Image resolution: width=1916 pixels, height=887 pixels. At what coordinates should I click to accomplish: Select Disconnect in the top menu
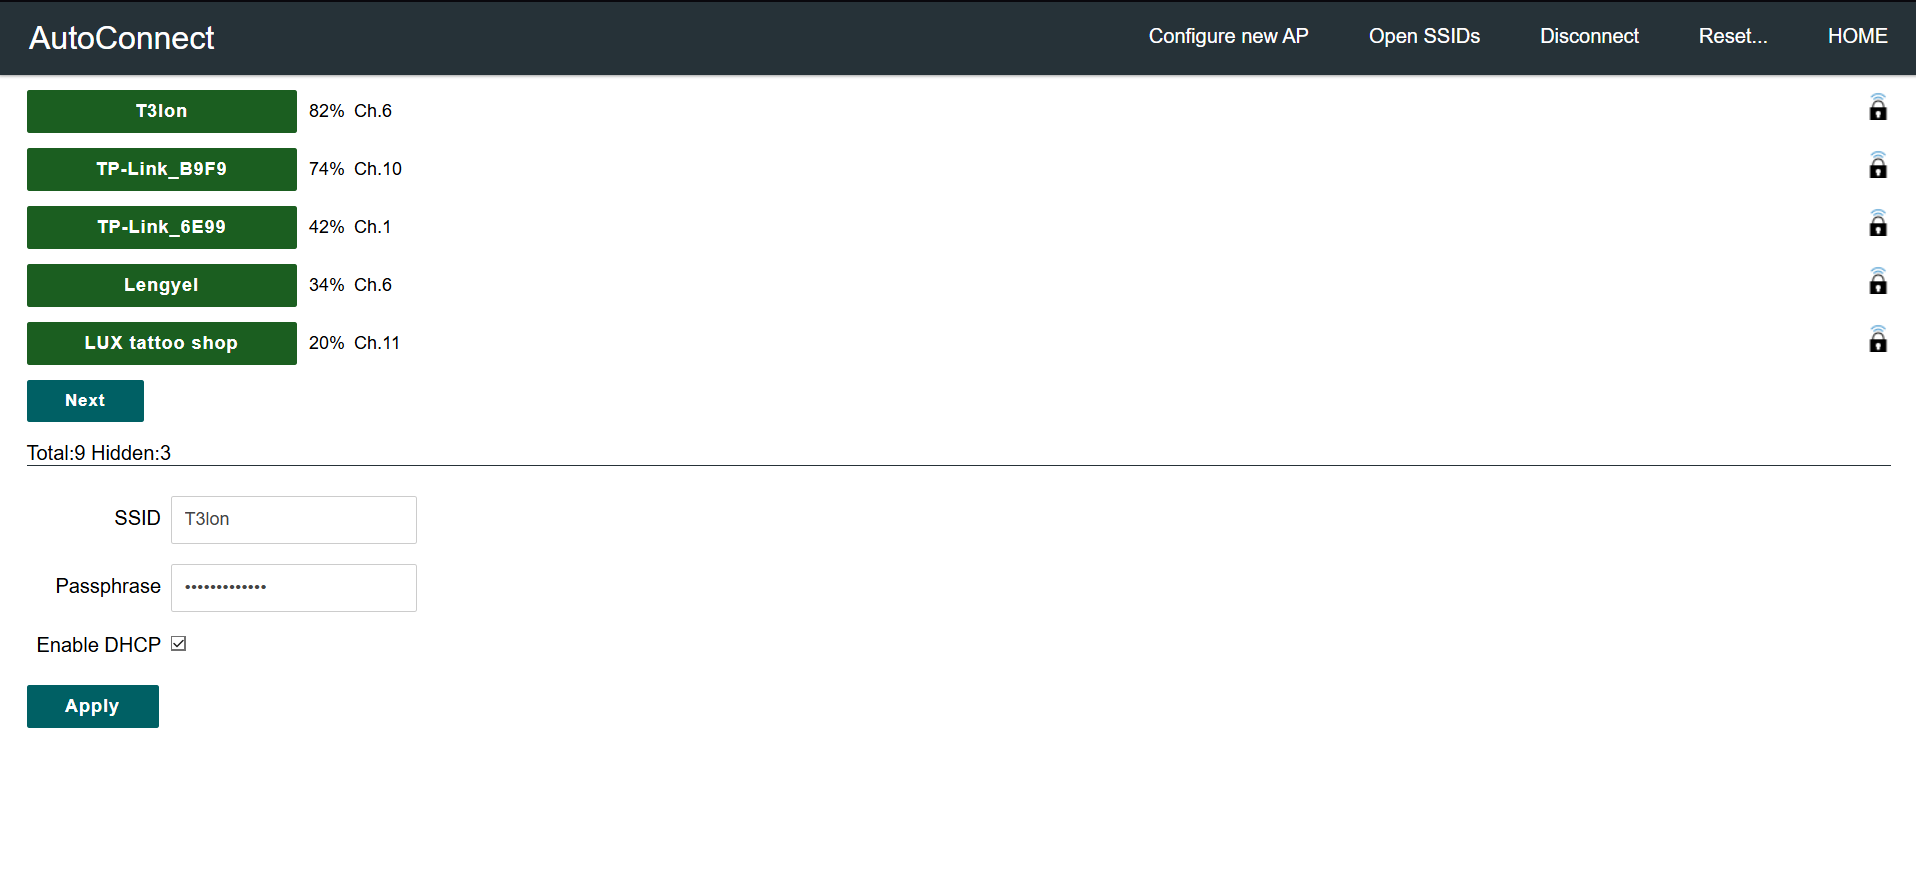pos(1589,36)
